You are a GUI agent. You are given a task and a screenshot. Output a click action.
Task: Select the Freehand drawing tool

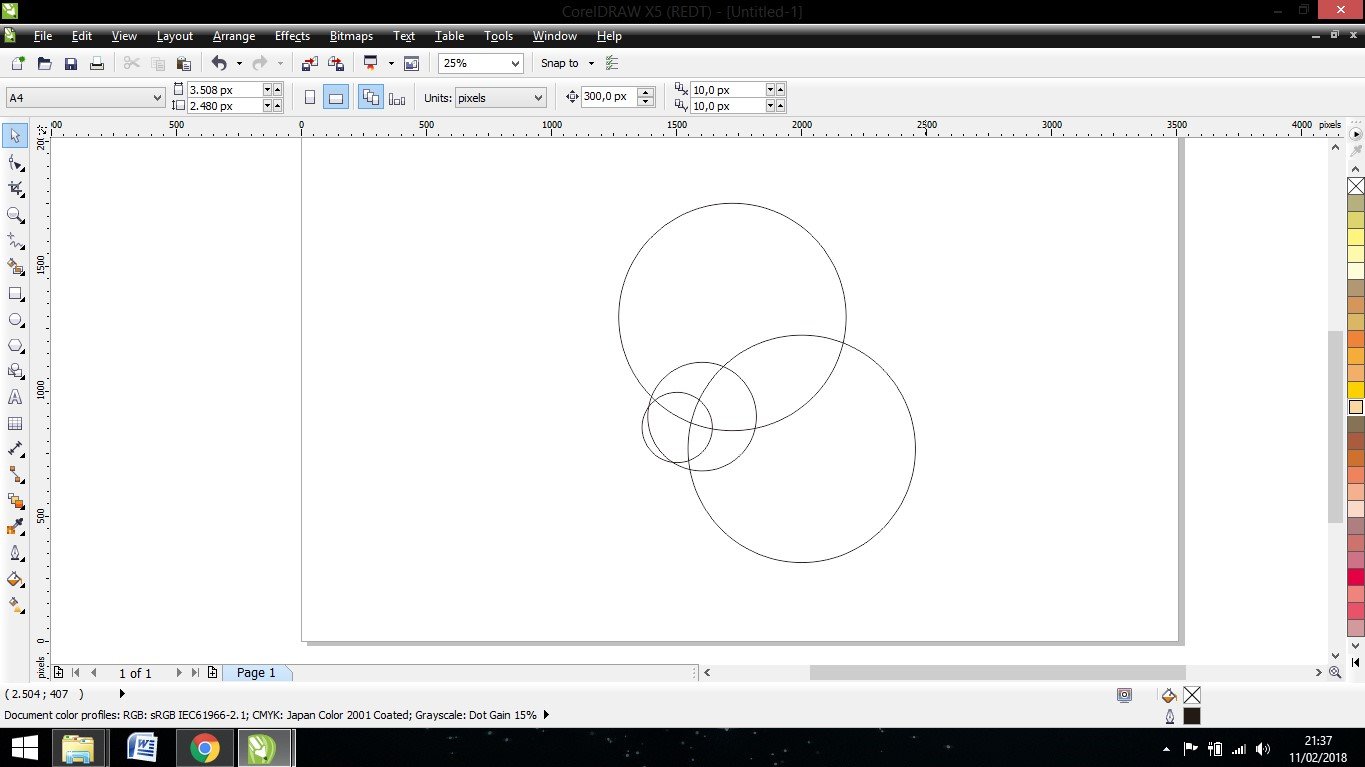[15, 241]
